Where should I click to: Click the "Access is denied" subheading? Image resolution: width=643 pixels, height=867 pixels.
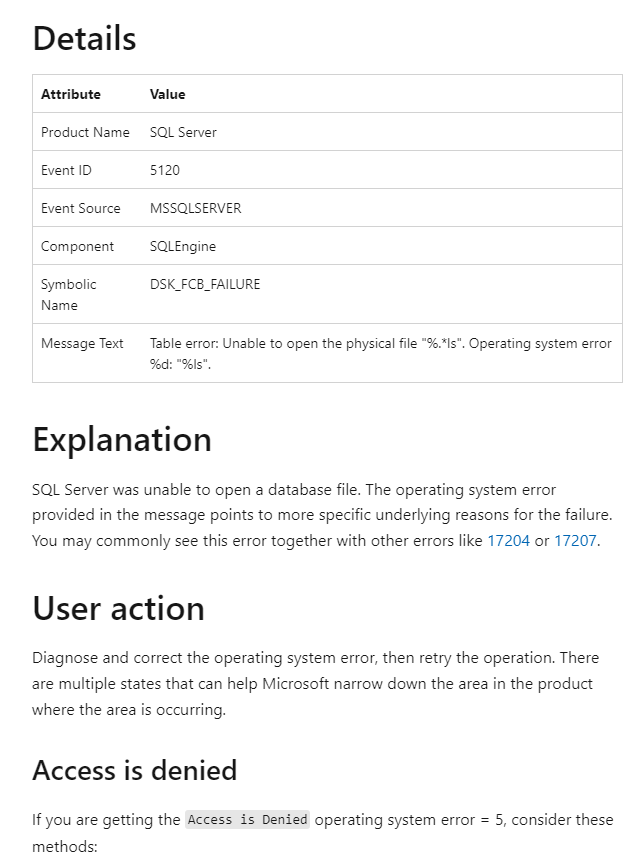point(134,770)
